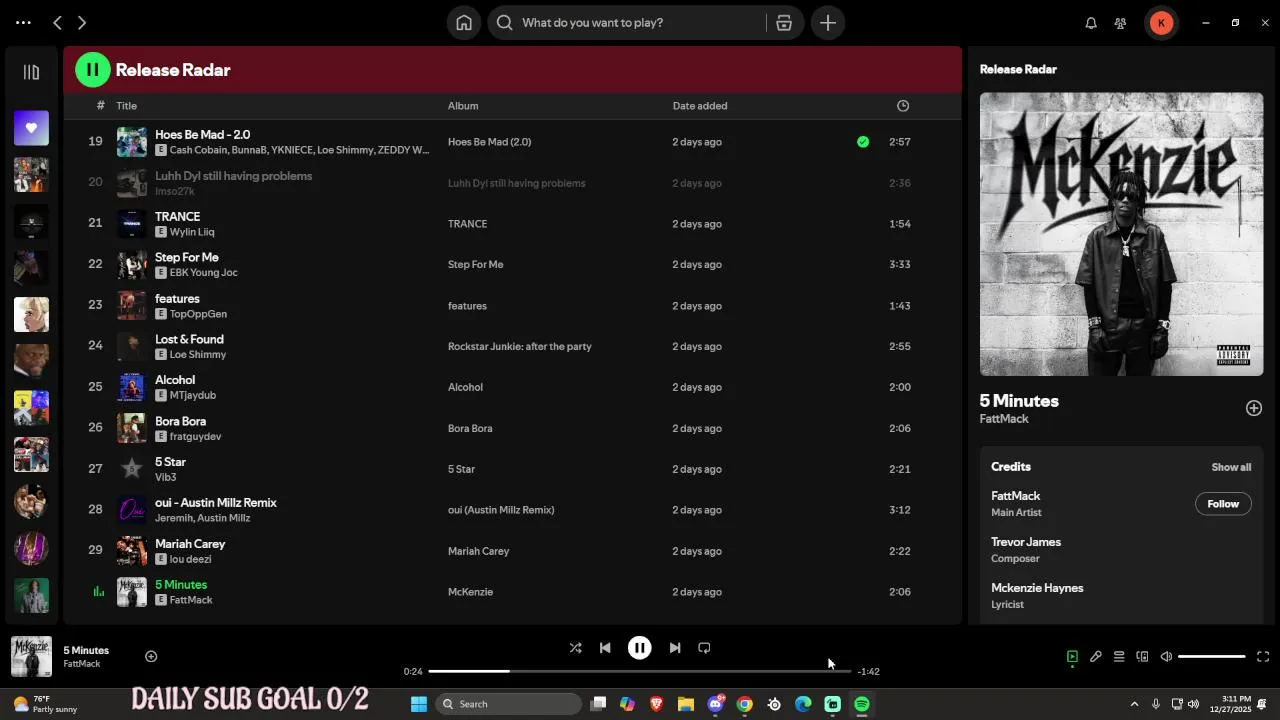Show hidden system tray icons
This screenshot has width=1280, height=720.
point(1134,704)
